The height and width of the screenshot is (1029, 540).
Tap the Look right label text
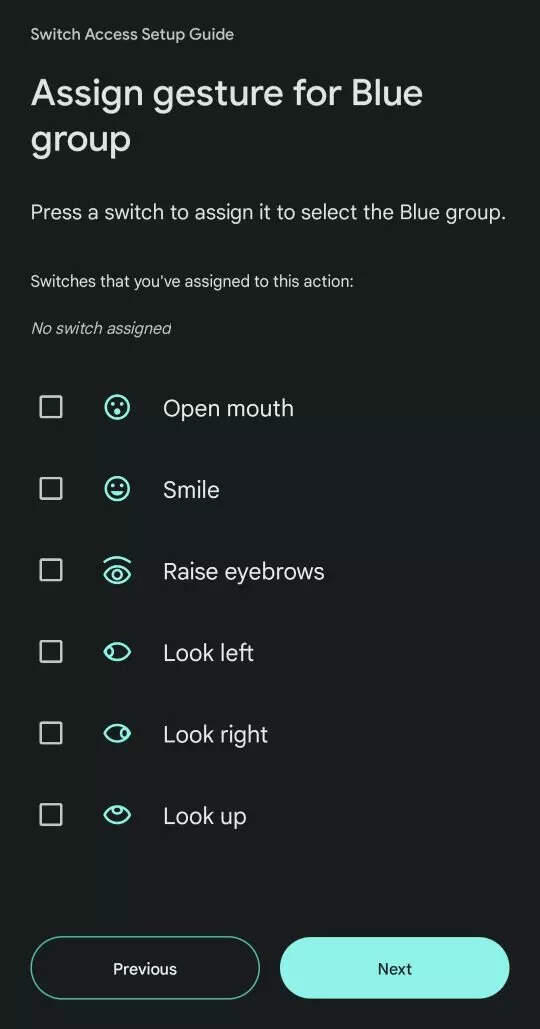(x=216, y=735)
